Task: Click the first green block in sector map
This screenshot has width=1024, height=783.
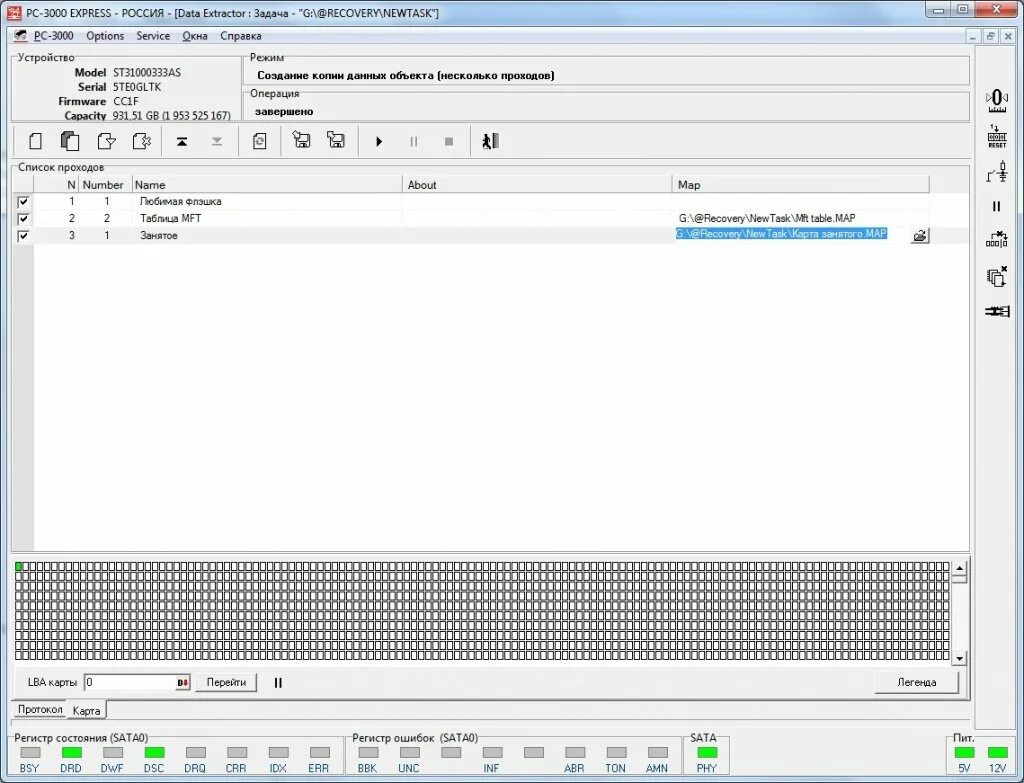Action: pos(19,566)
